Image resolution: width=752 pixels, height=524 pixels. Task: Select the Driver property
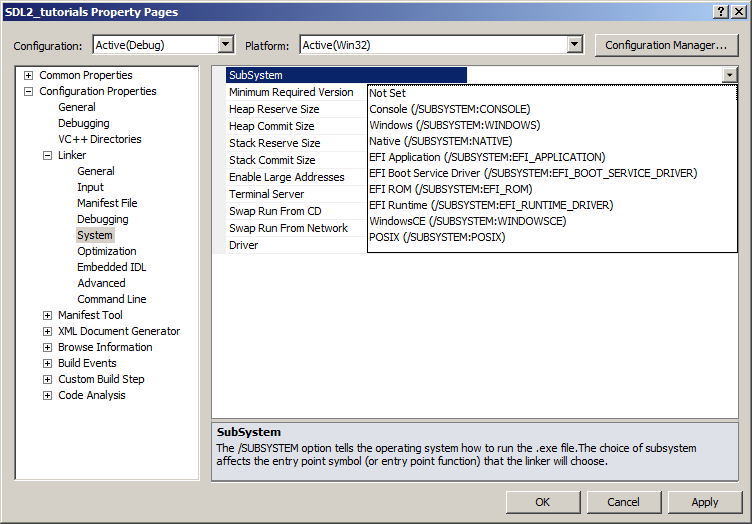click(296, 245)
